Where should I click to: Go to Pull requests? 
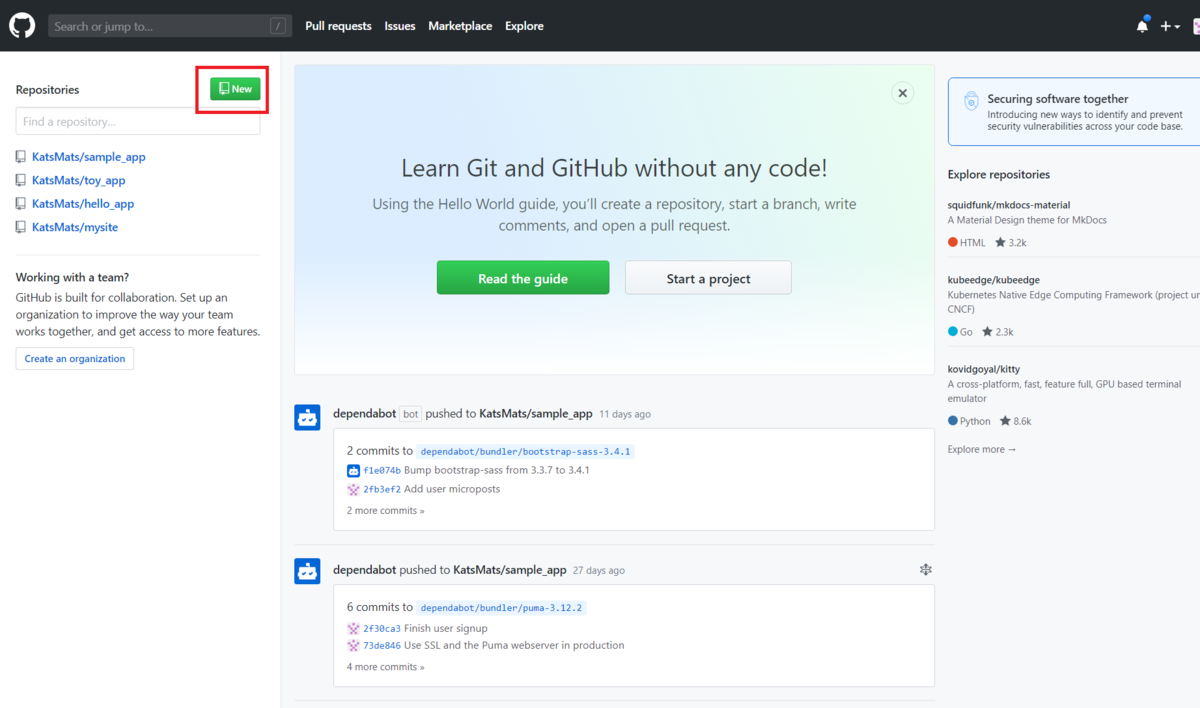coord(338,26)
